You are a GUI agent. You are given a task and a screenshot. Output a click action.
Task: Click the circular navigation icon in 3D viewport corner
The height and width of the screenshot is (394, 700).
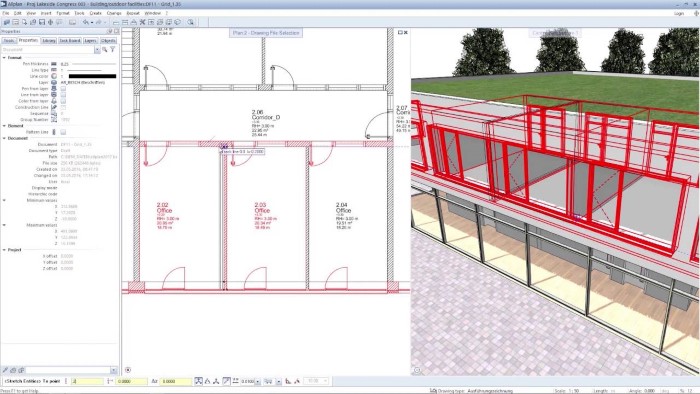coord(417,370)
